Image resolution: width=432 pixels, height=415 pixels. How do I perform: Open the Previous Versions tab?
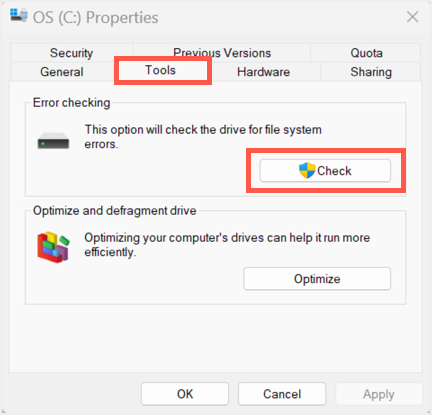(222, 53)
